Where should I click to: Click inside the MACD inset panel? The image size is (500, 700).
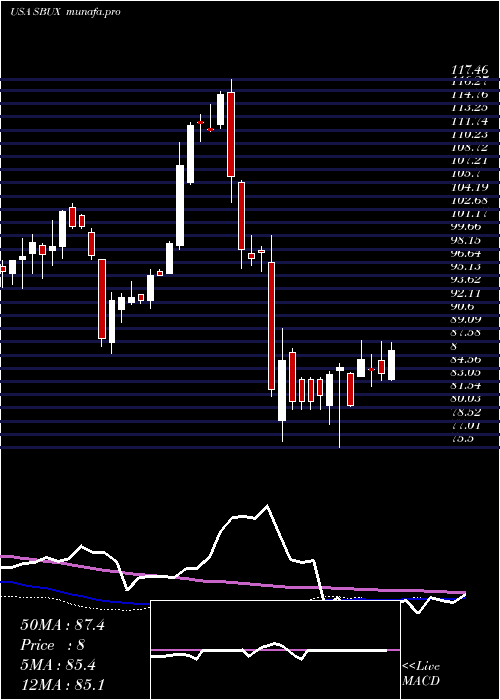tap(275, 650)
